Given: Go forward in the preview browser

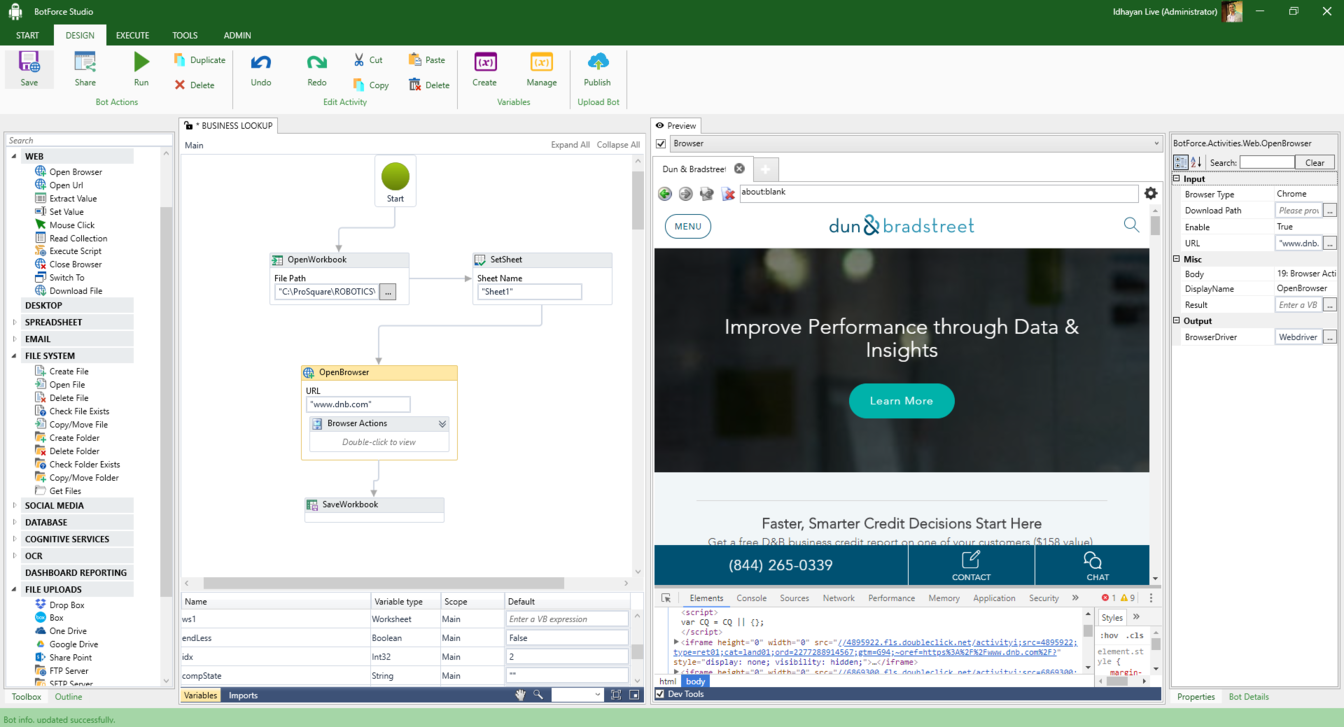Looking at the screenshot, I should [x=686, y=193].
